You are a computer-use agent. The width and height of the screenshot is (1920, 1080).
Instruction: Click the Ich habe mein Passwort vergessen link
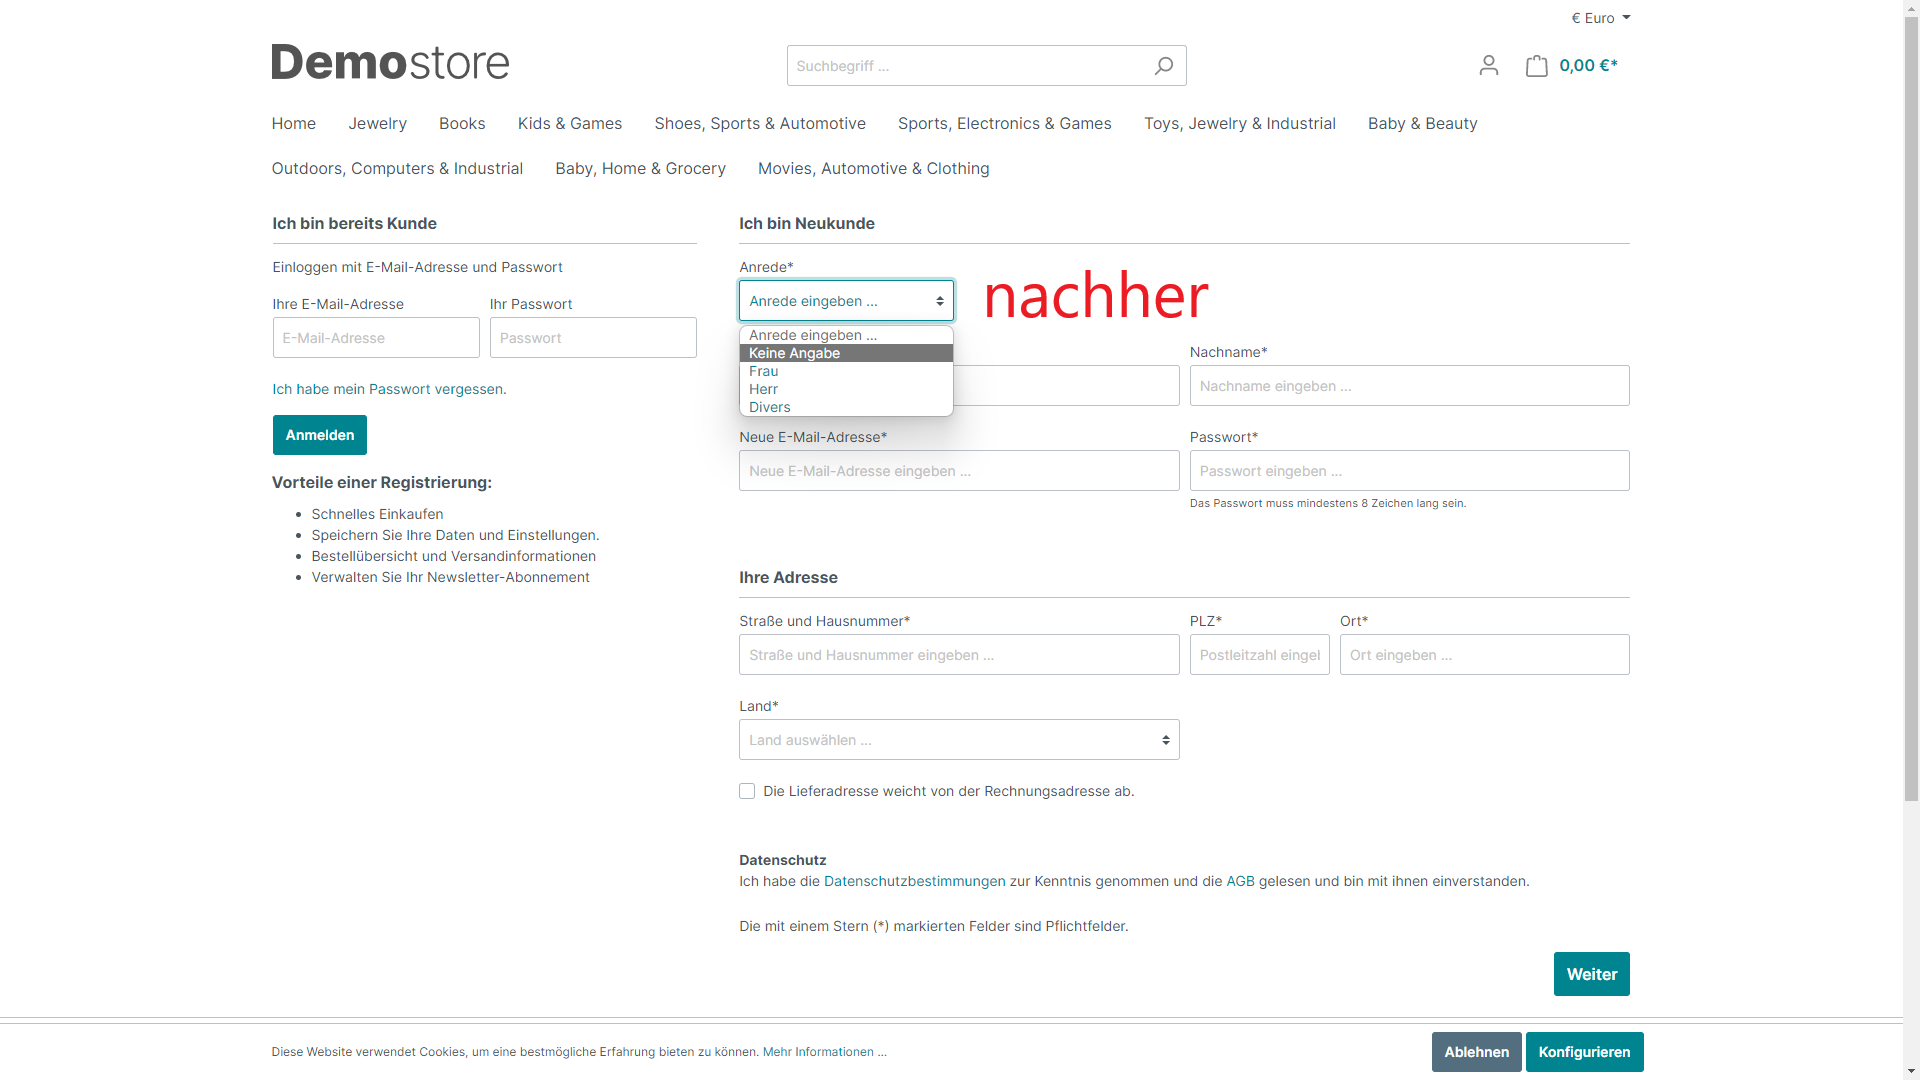pos(390,389)
